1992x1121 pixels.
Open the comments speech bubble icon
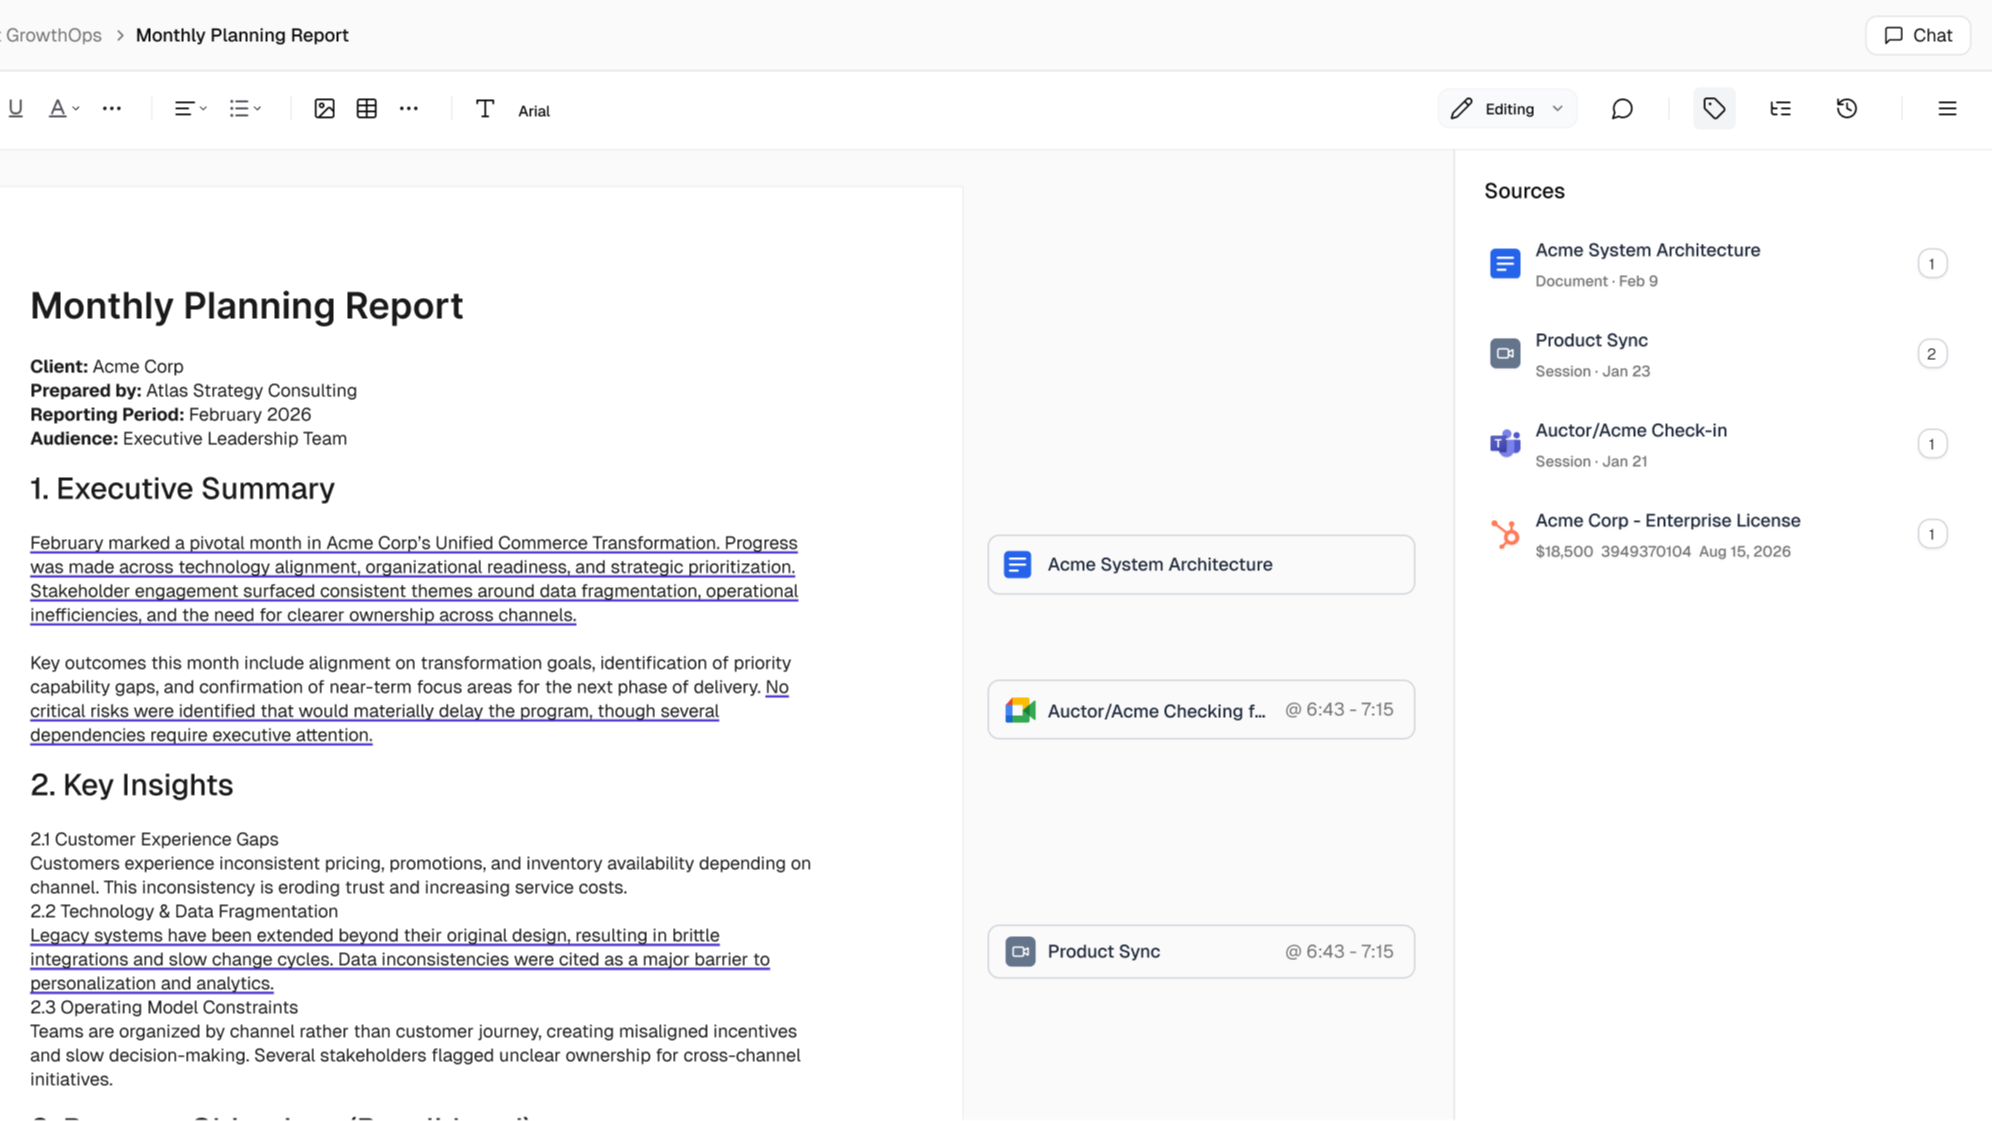point(1622,109)
